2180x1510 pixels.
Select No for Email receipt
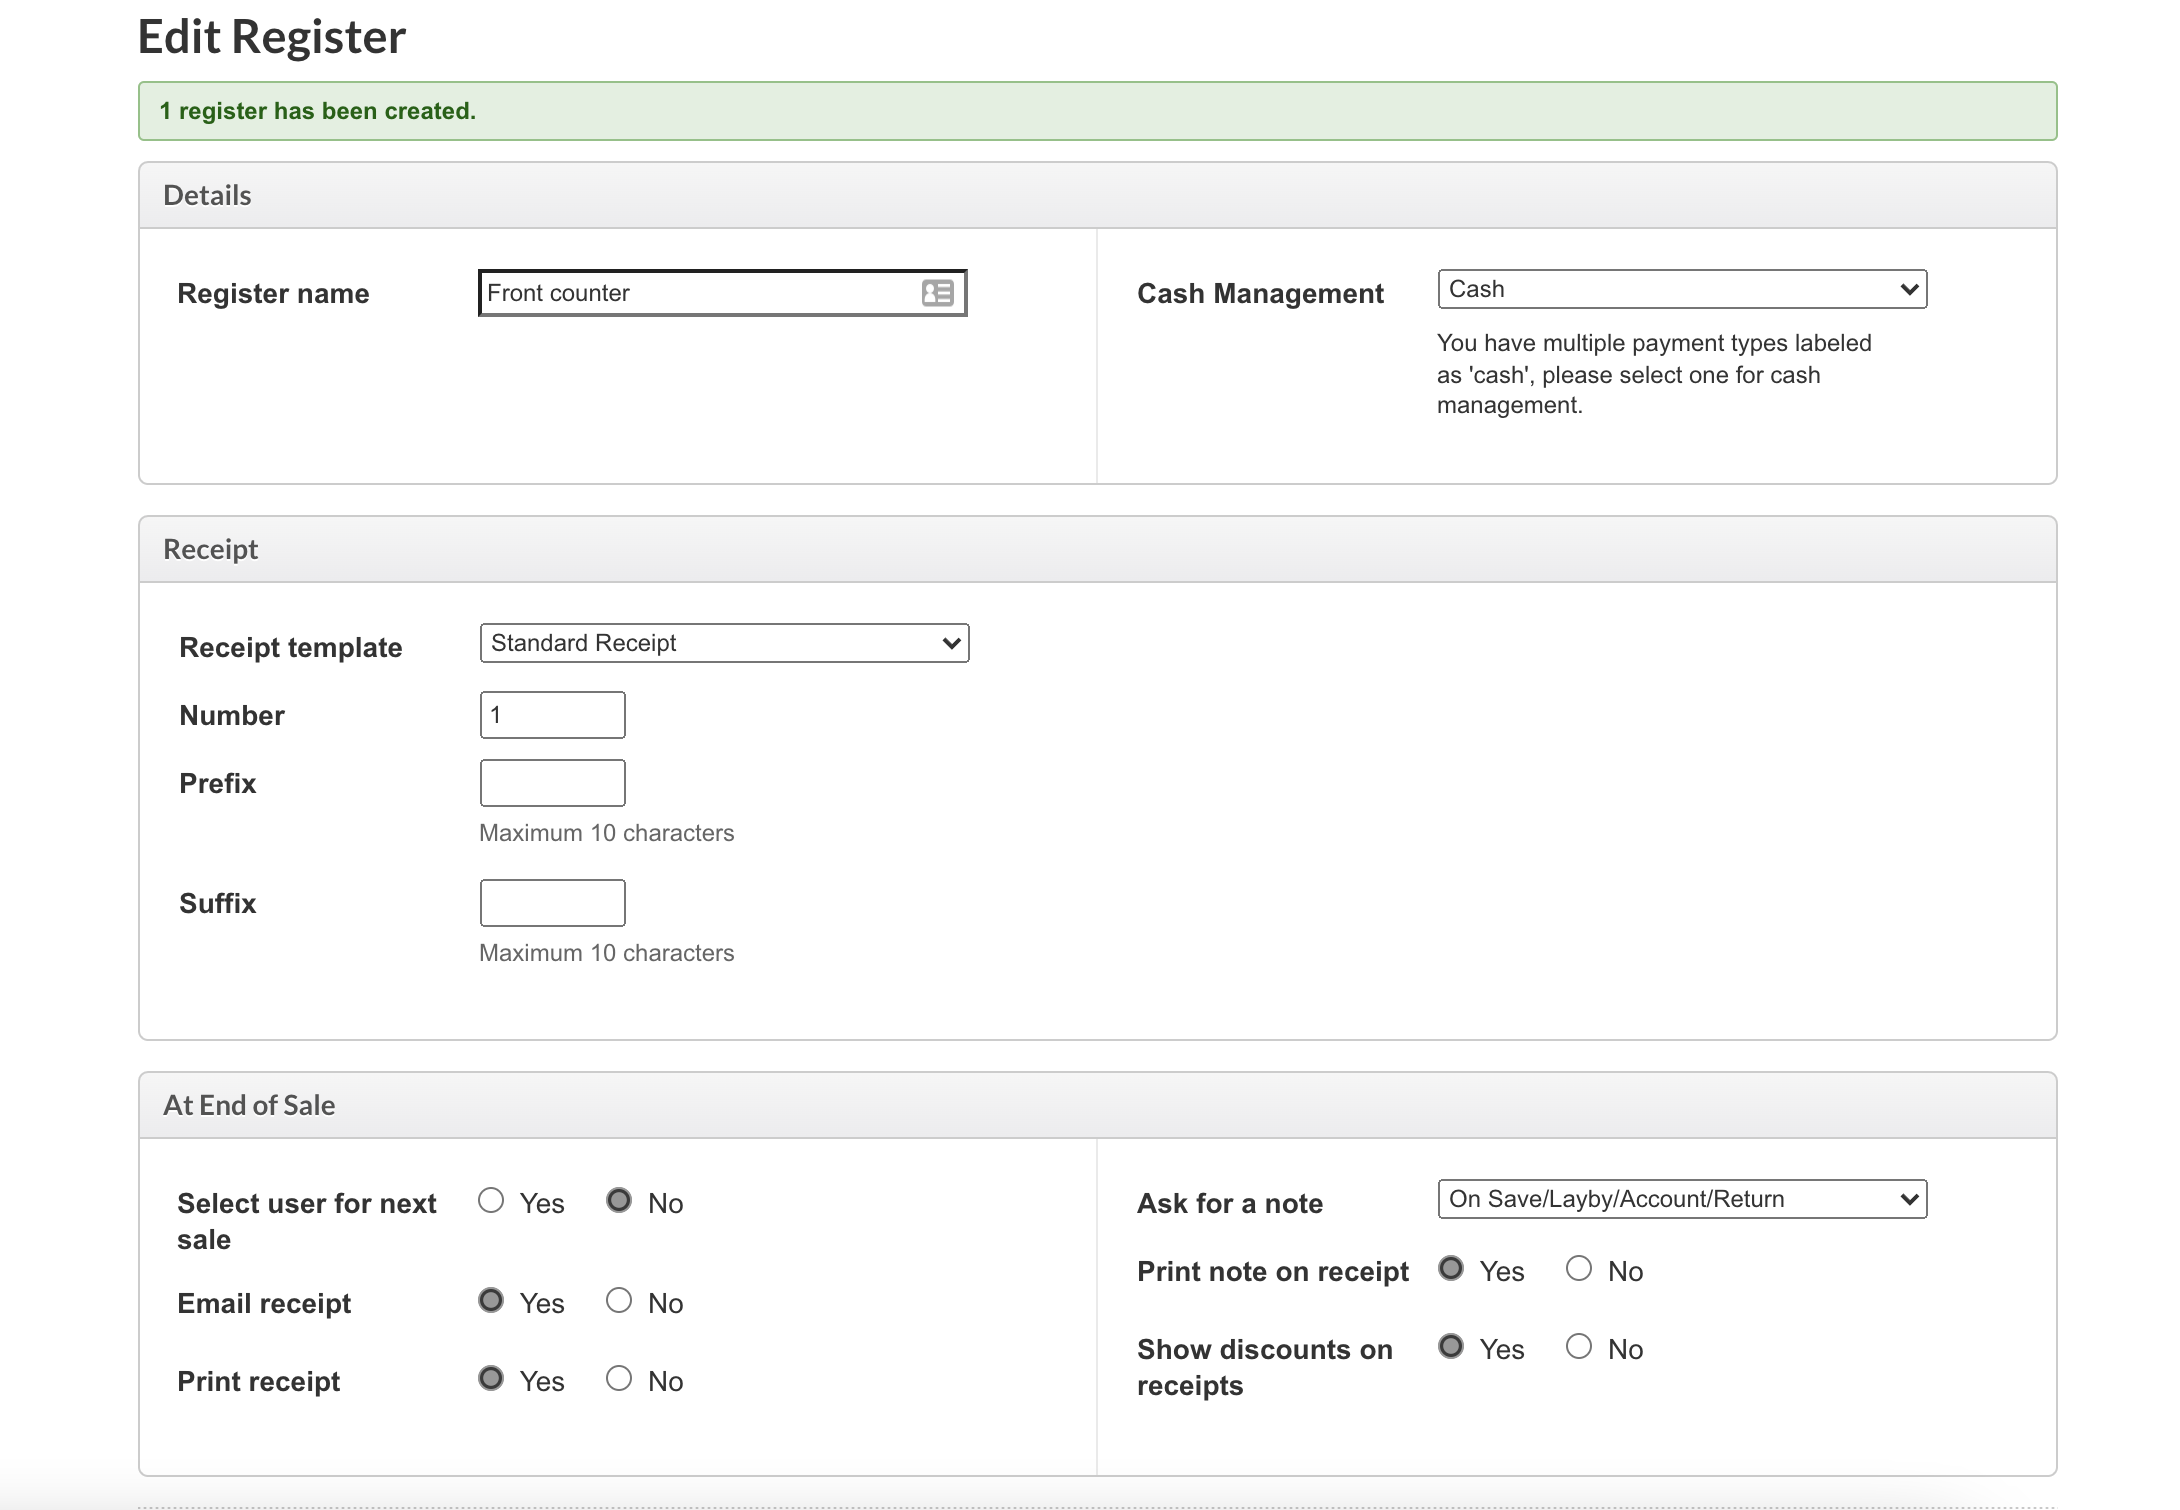pos(618,1300)
